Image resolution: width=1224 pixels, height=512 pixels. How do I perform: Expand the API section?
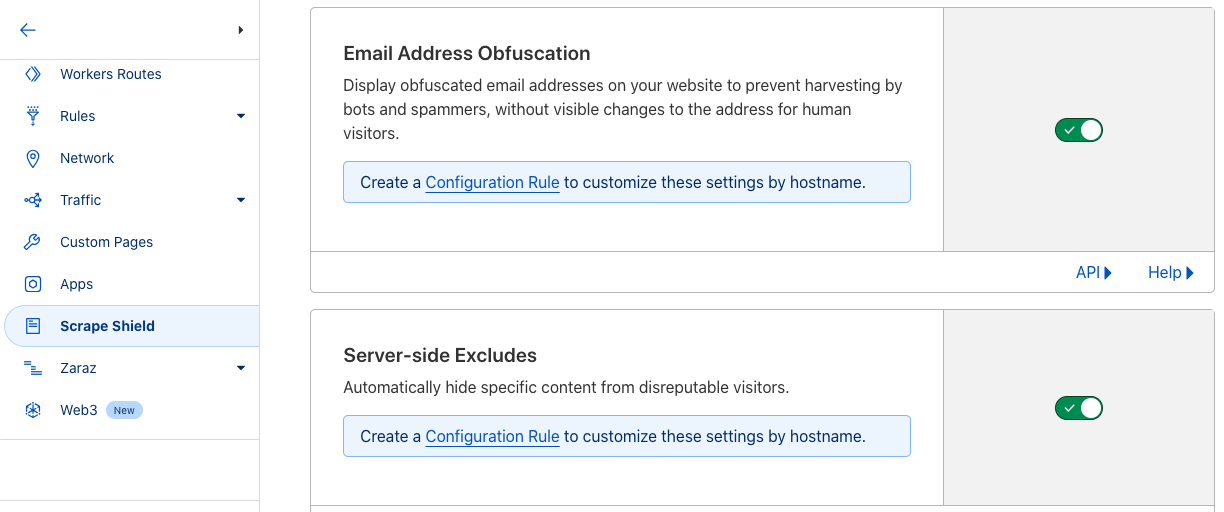[x=1093, y=272]
